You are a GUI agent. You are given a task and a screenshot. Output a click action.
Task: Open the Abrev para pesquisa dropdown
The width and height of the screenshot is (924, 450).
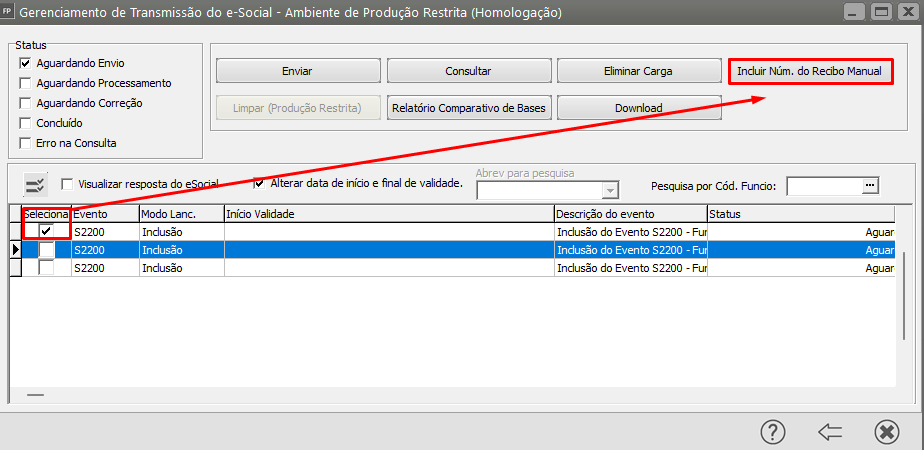point(610,190)
